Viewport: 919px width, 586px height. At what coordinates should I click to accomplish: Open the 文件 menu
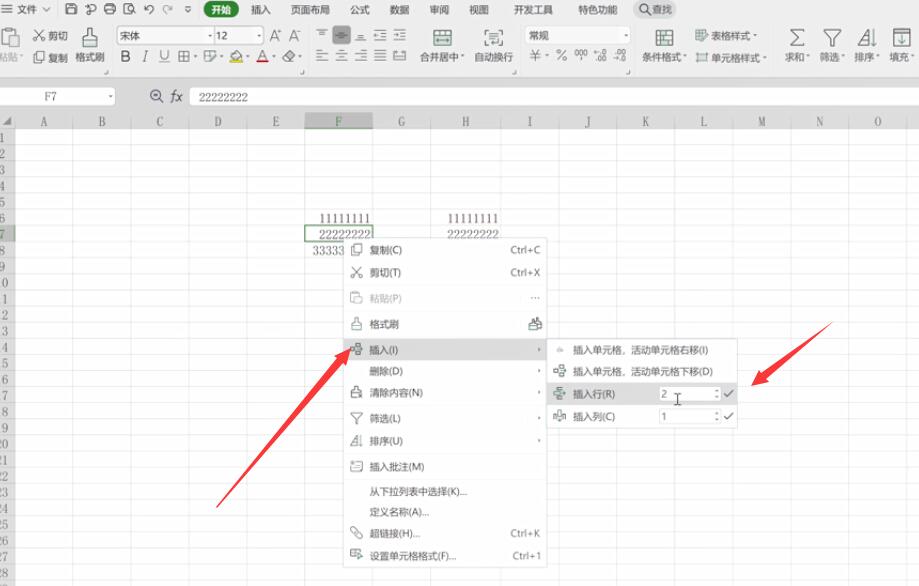point(26,9)
